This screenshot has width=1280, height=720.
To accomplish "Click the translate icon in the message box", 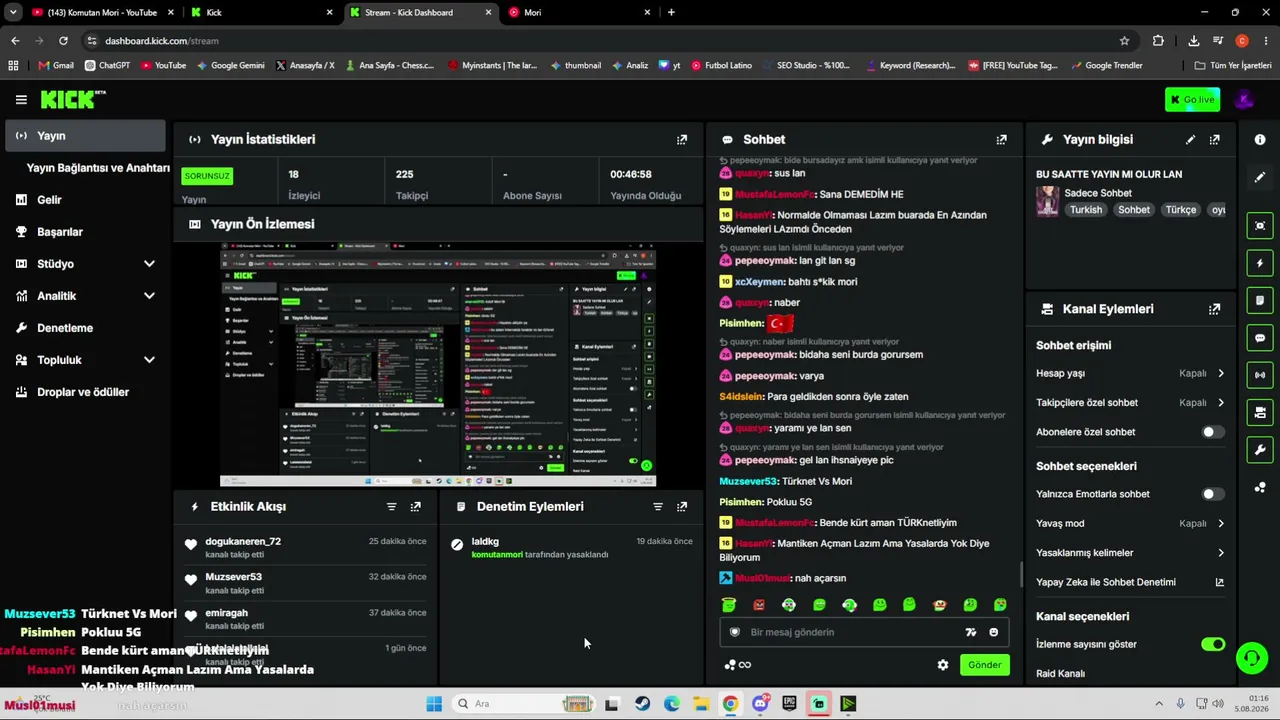I will [970, 632].
